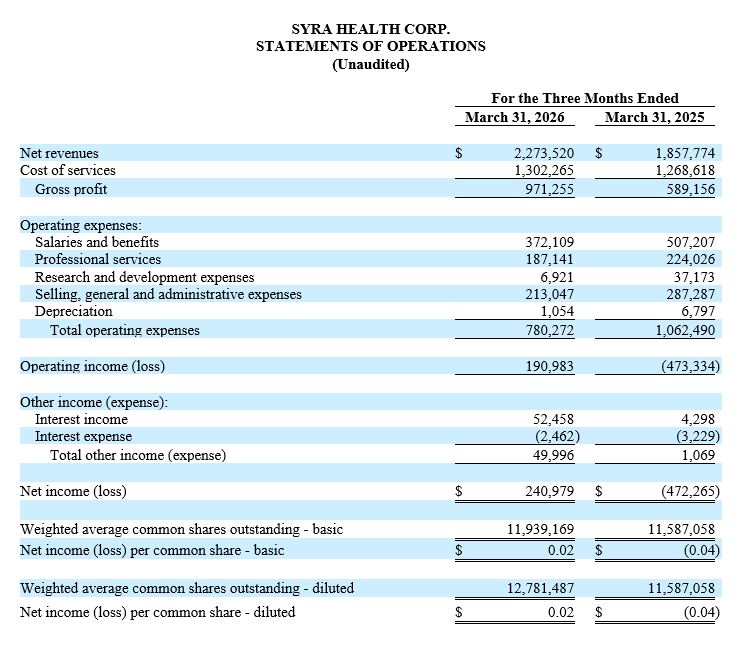This screenshot has width=745, height=662.
Task: Click SG&A value 287,287
Action: [x=690, y=294]
